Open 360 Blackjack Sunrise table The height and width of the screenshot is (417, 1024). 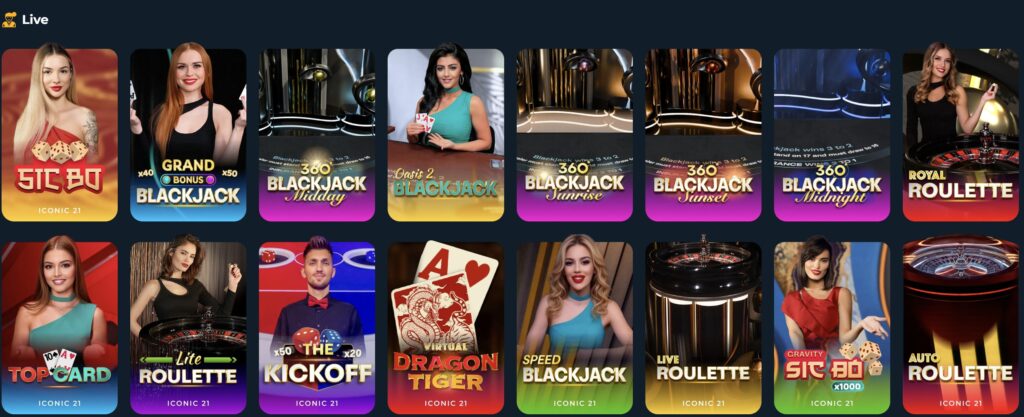[x=575, y=134]
